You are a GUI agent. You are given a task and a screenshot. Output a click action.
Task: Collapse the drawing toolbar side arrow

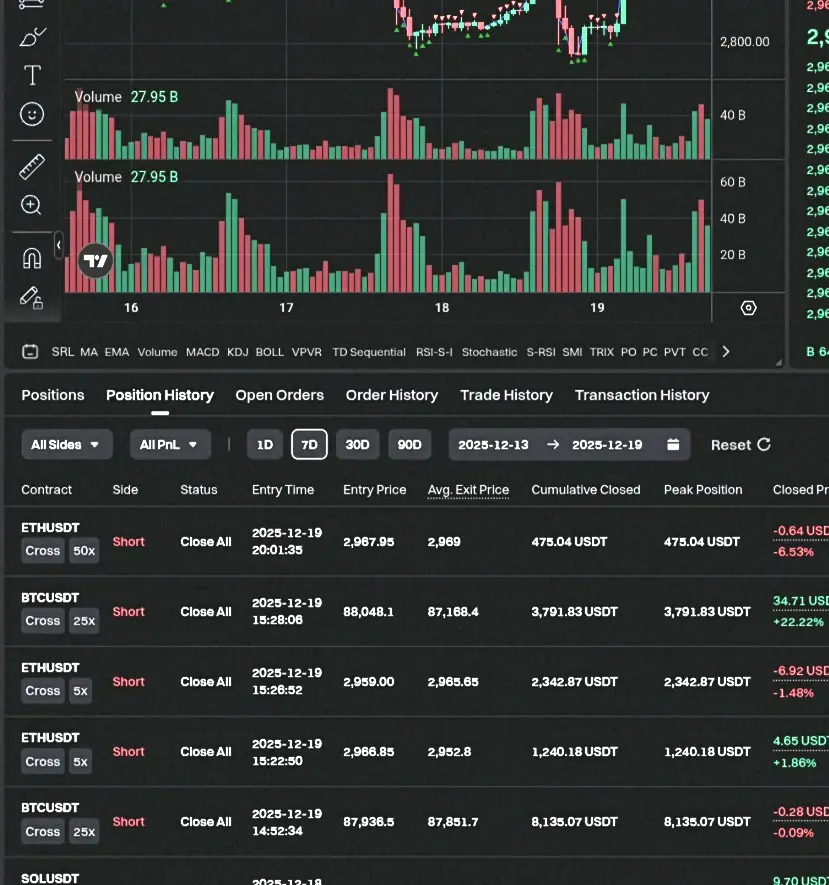[x=59, y=245]
